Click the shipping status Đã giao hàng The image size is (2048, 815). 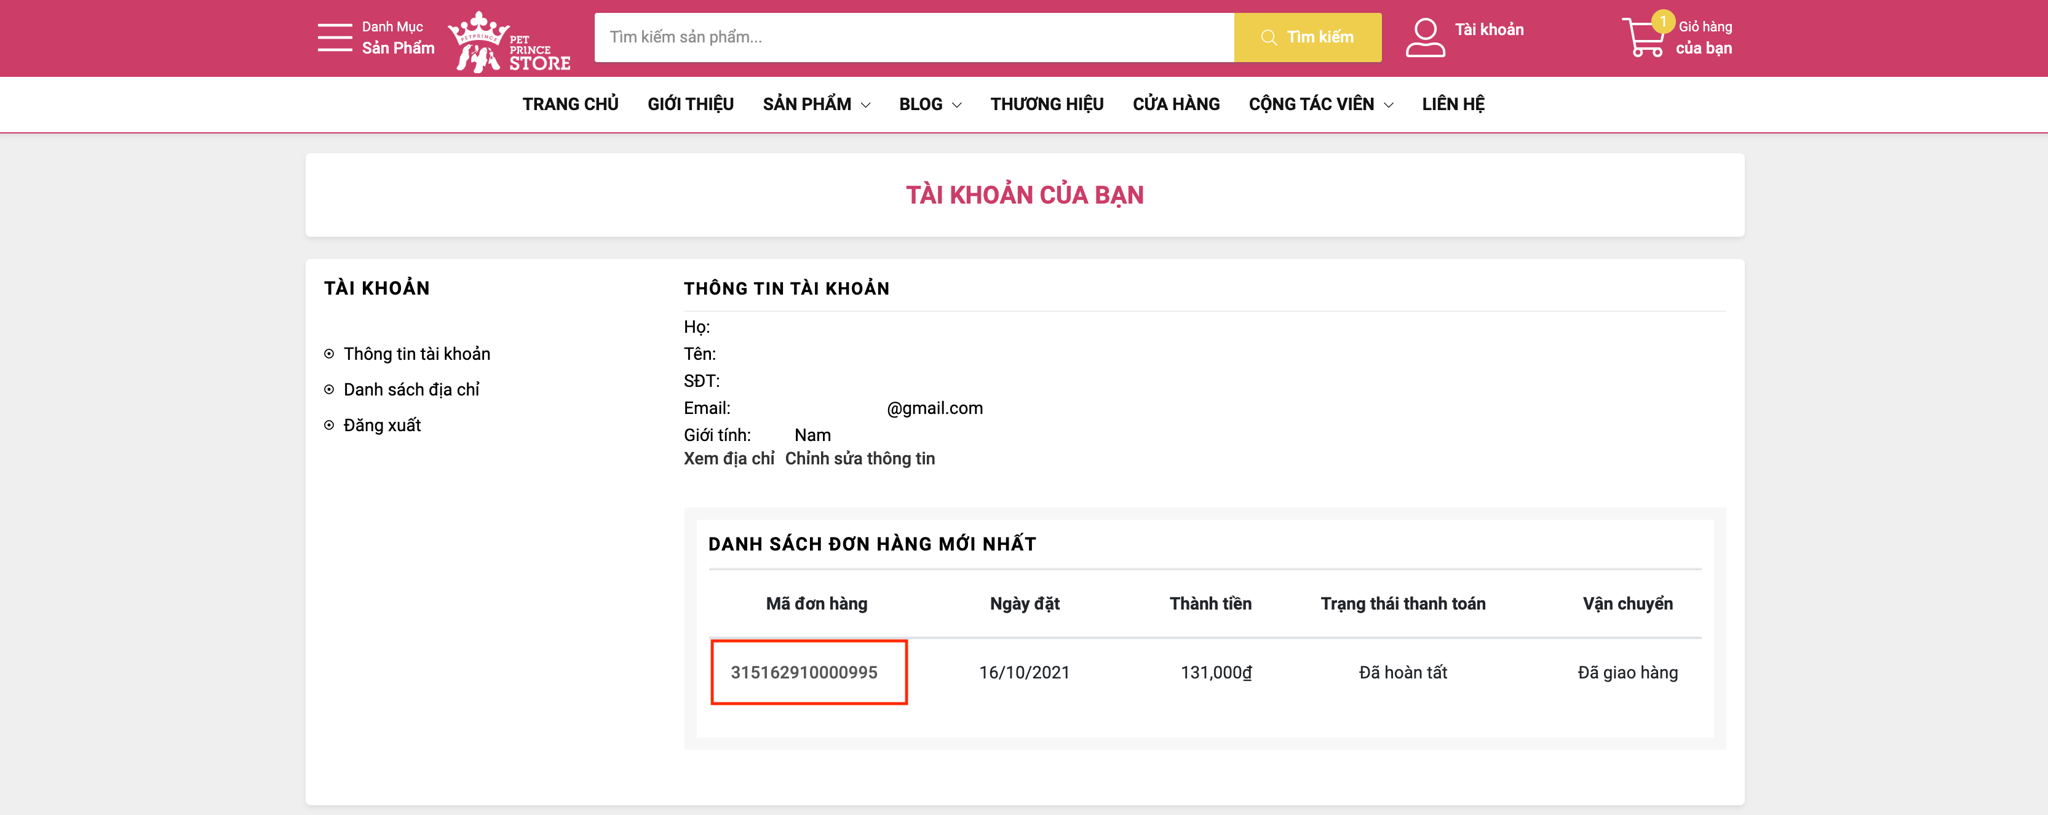click(x=1628, y=673)
